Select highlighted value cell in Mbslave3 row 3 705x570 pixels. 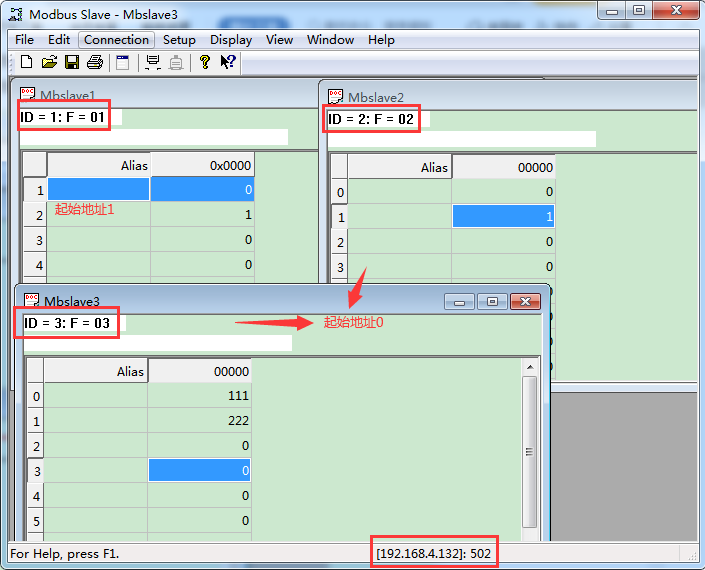(x=199, y=470)
